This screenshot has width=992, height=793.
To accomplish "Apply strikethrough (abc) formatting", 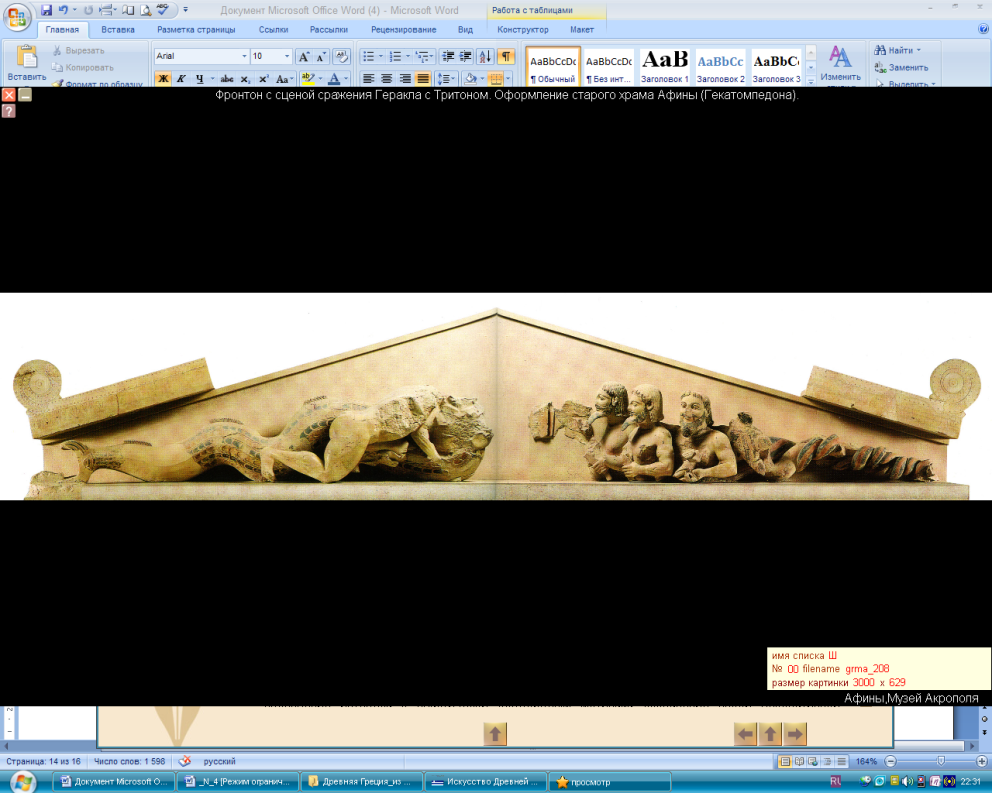I will coord(227,78).
